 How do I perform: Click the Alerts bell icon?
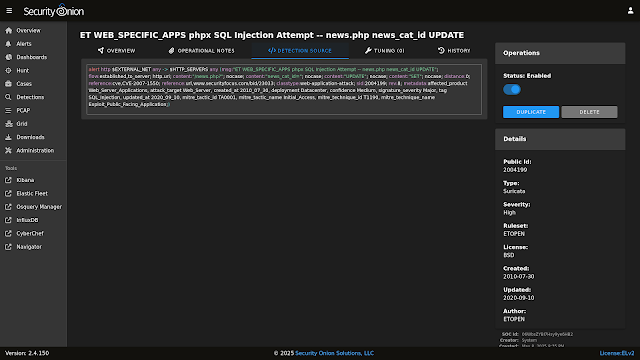[8, 44]
